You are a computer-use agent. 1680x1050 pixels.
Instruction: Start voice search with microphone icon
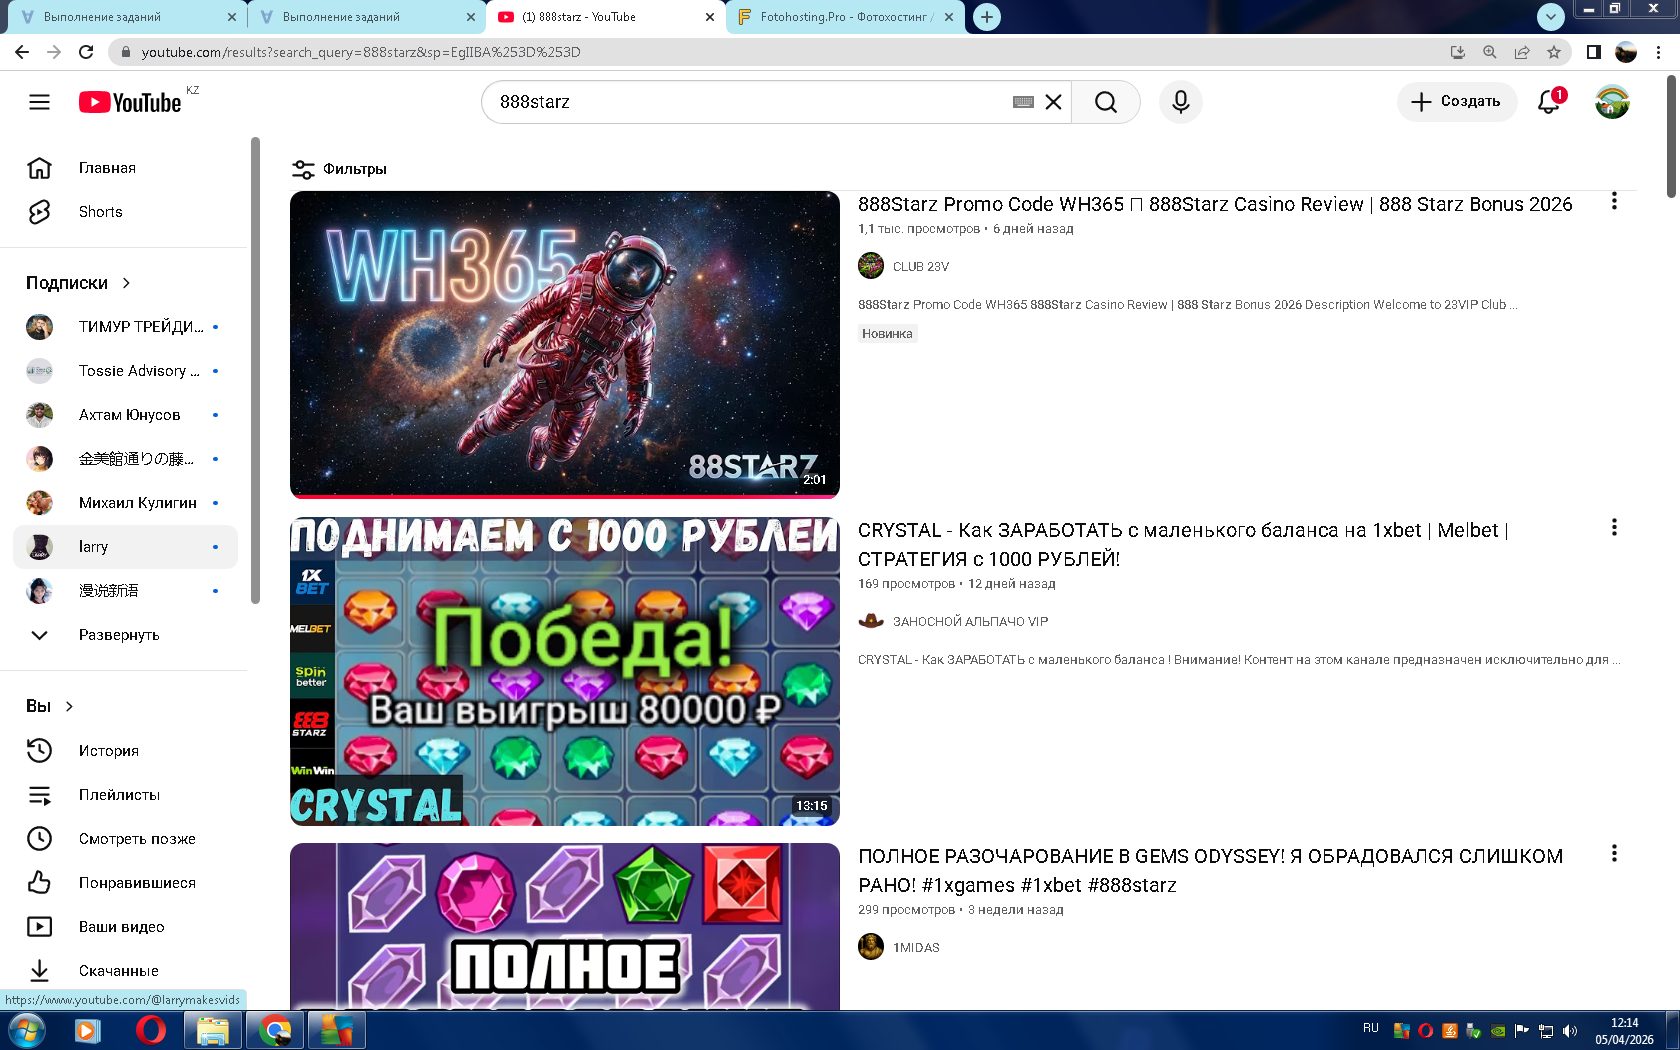(1180, 102)
